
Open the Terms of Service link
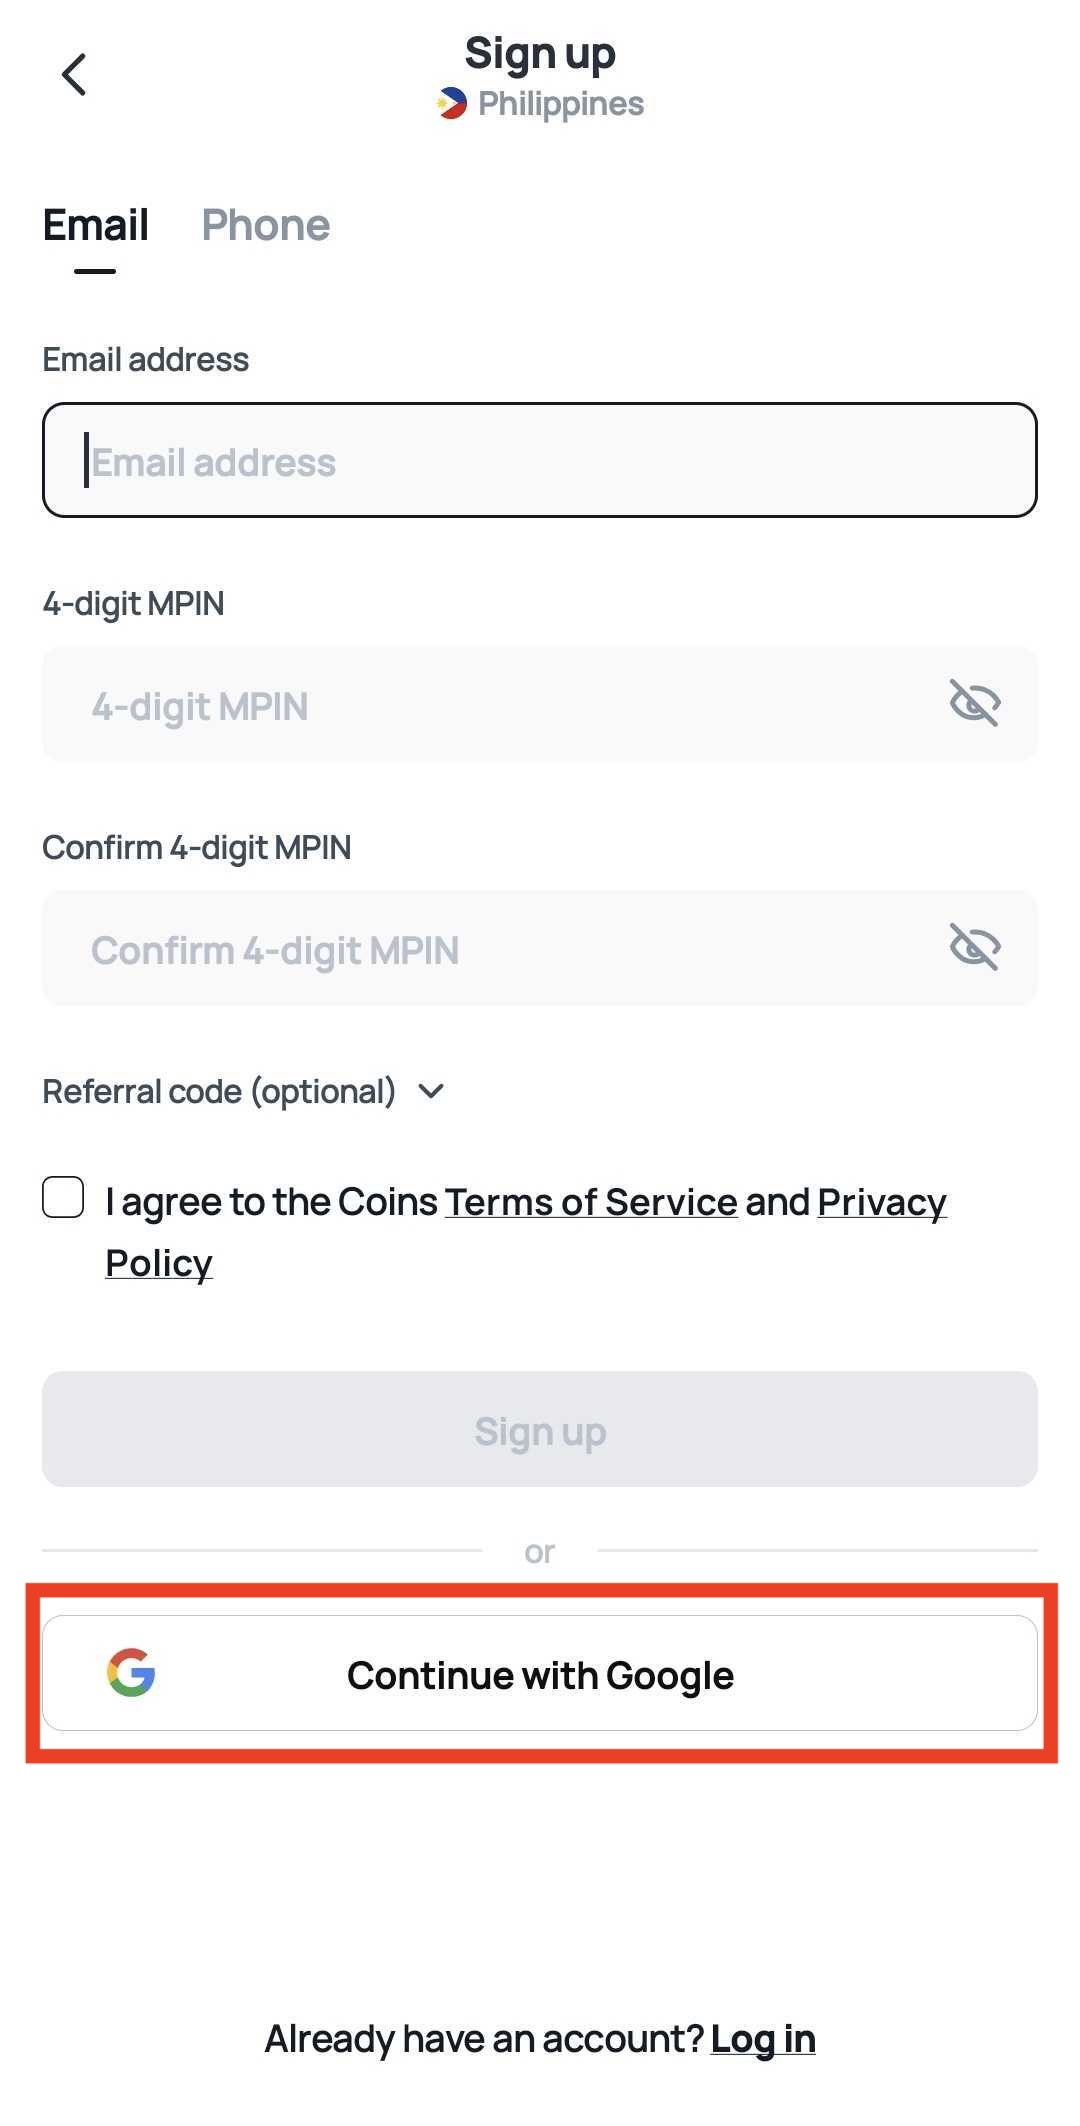click(590, 1202)
